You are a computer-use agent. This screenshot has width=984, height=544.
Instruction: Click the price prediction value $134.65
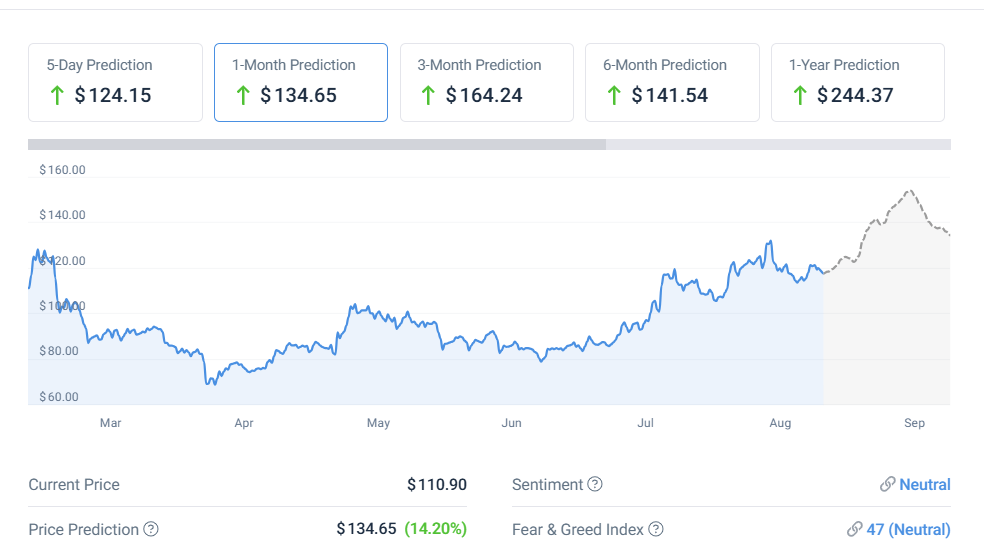(x=366, y=529)
